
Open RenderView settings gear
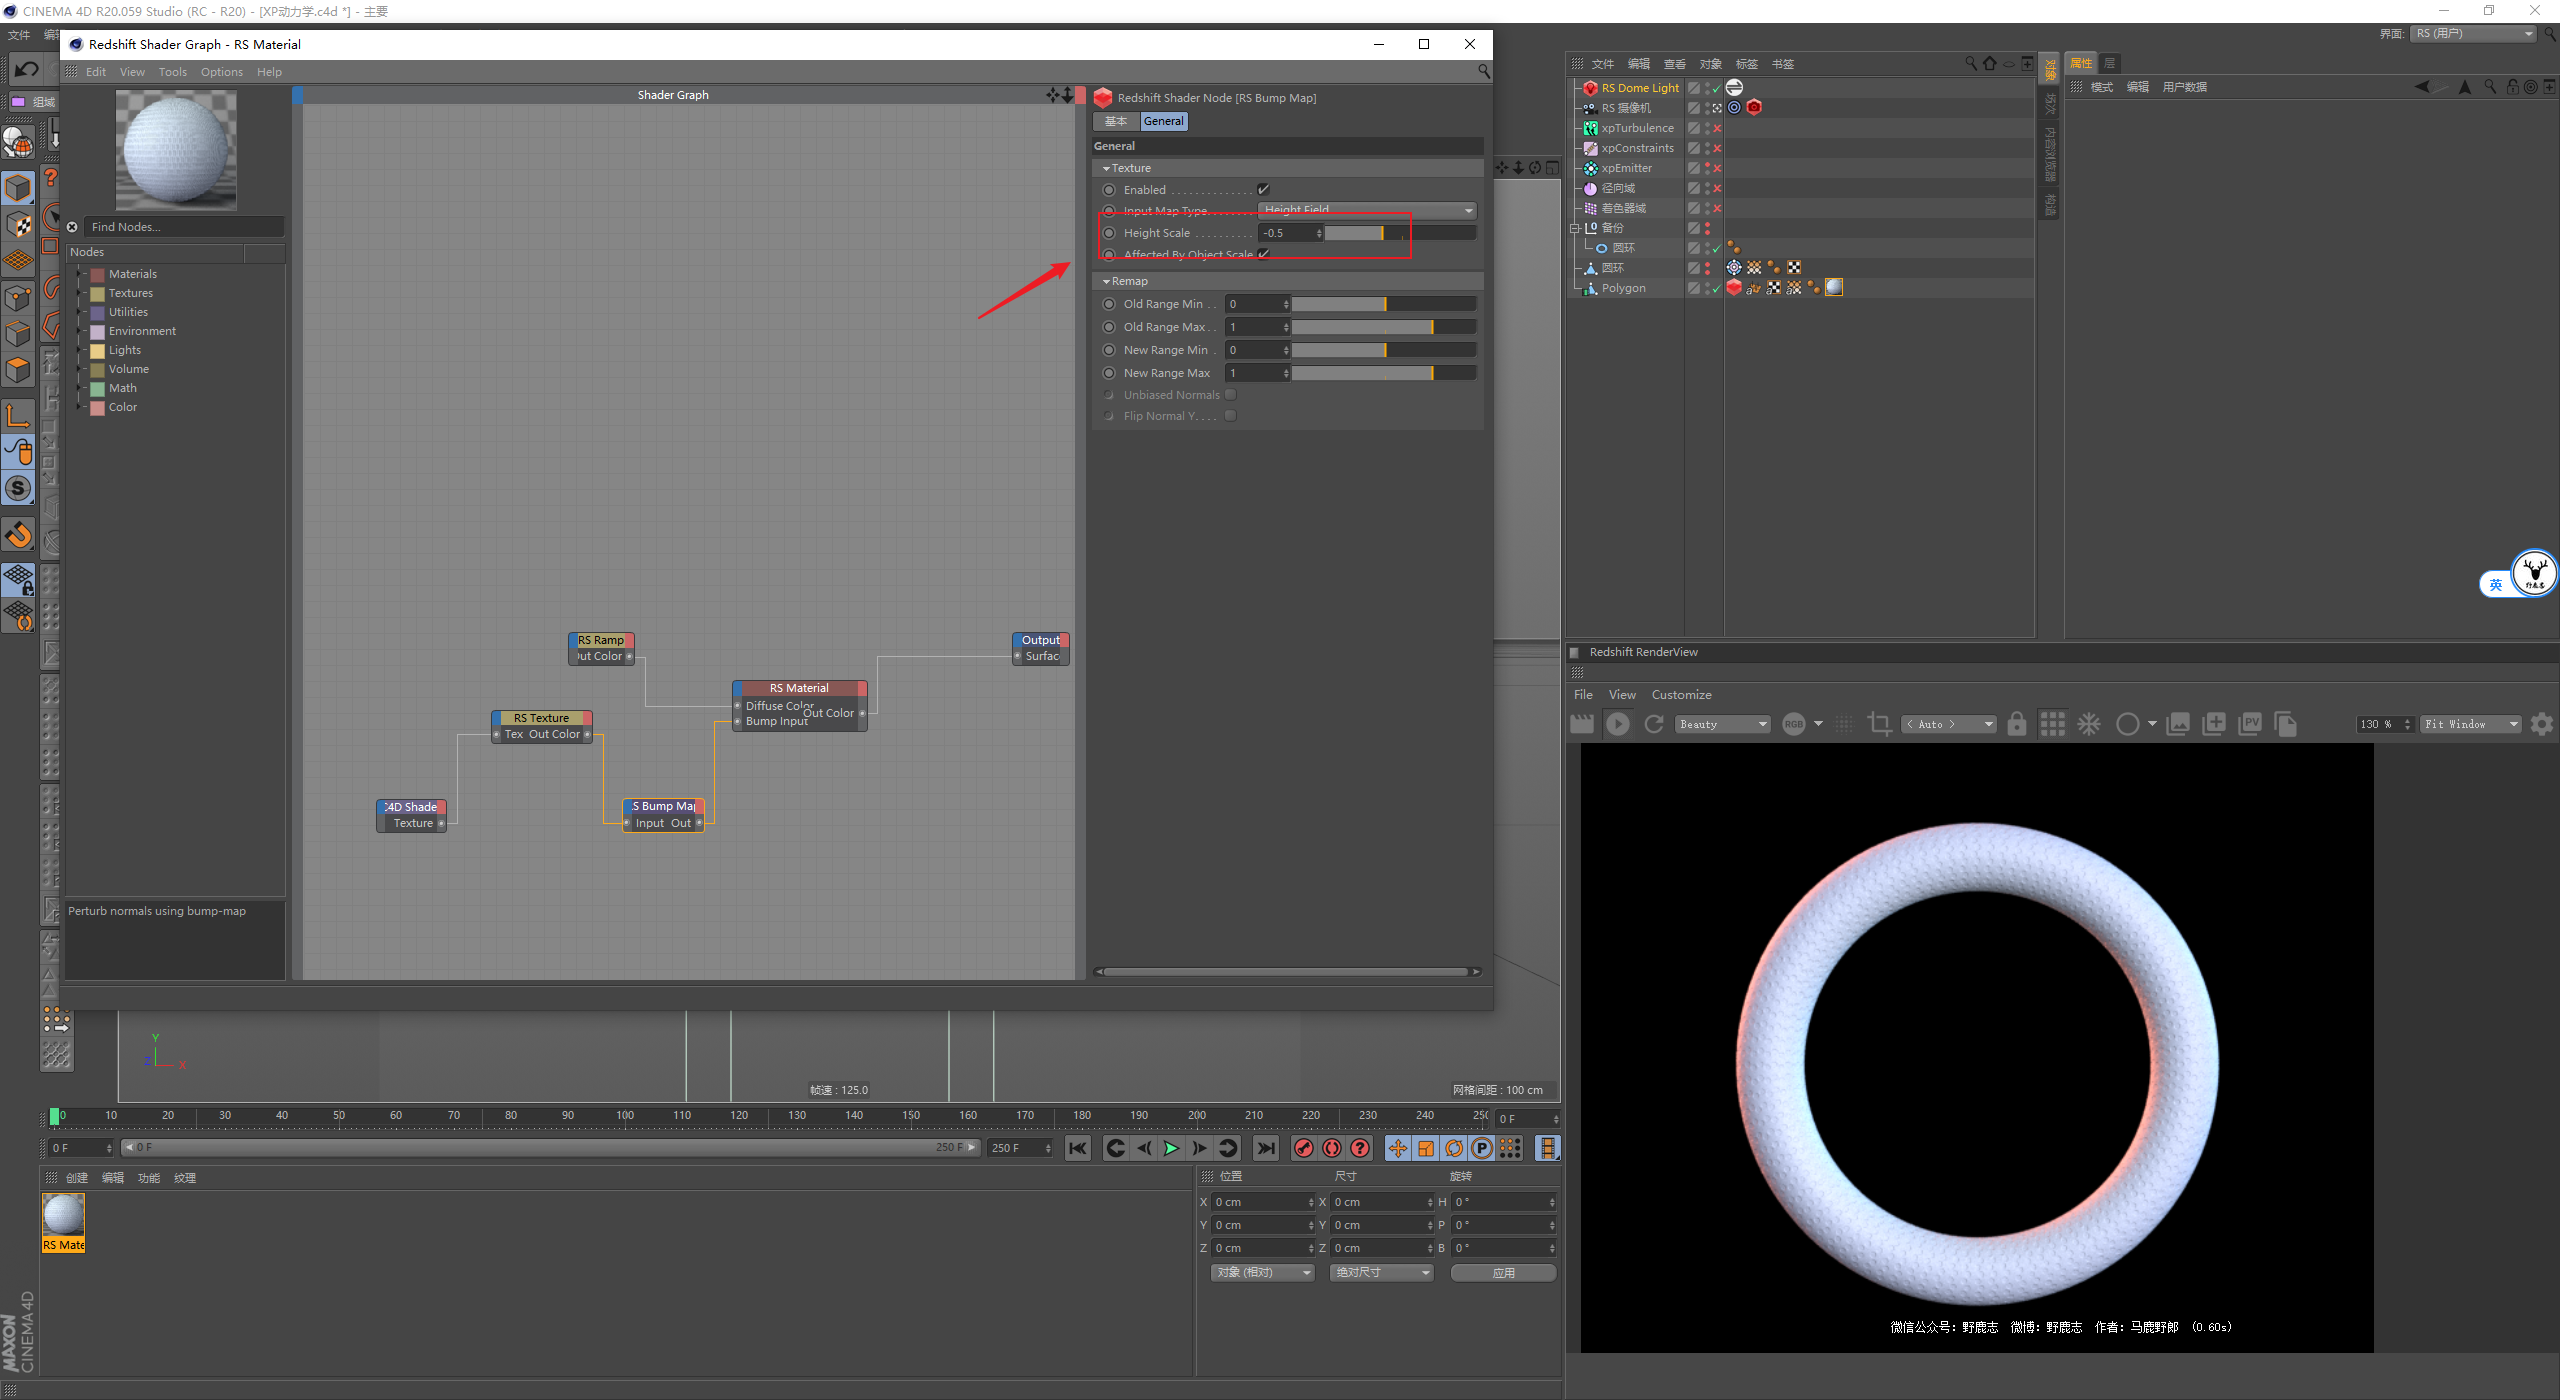pyautogui.click(x=2541, y=724)
